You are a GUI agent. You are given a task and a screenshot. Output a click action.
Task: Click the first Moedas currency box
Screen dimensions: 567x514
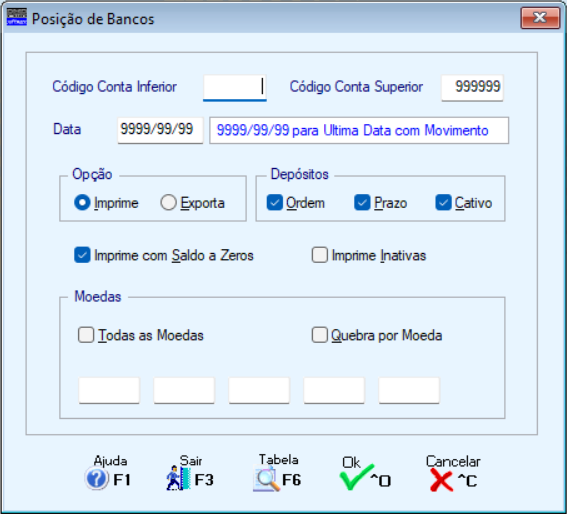point(109,390)
